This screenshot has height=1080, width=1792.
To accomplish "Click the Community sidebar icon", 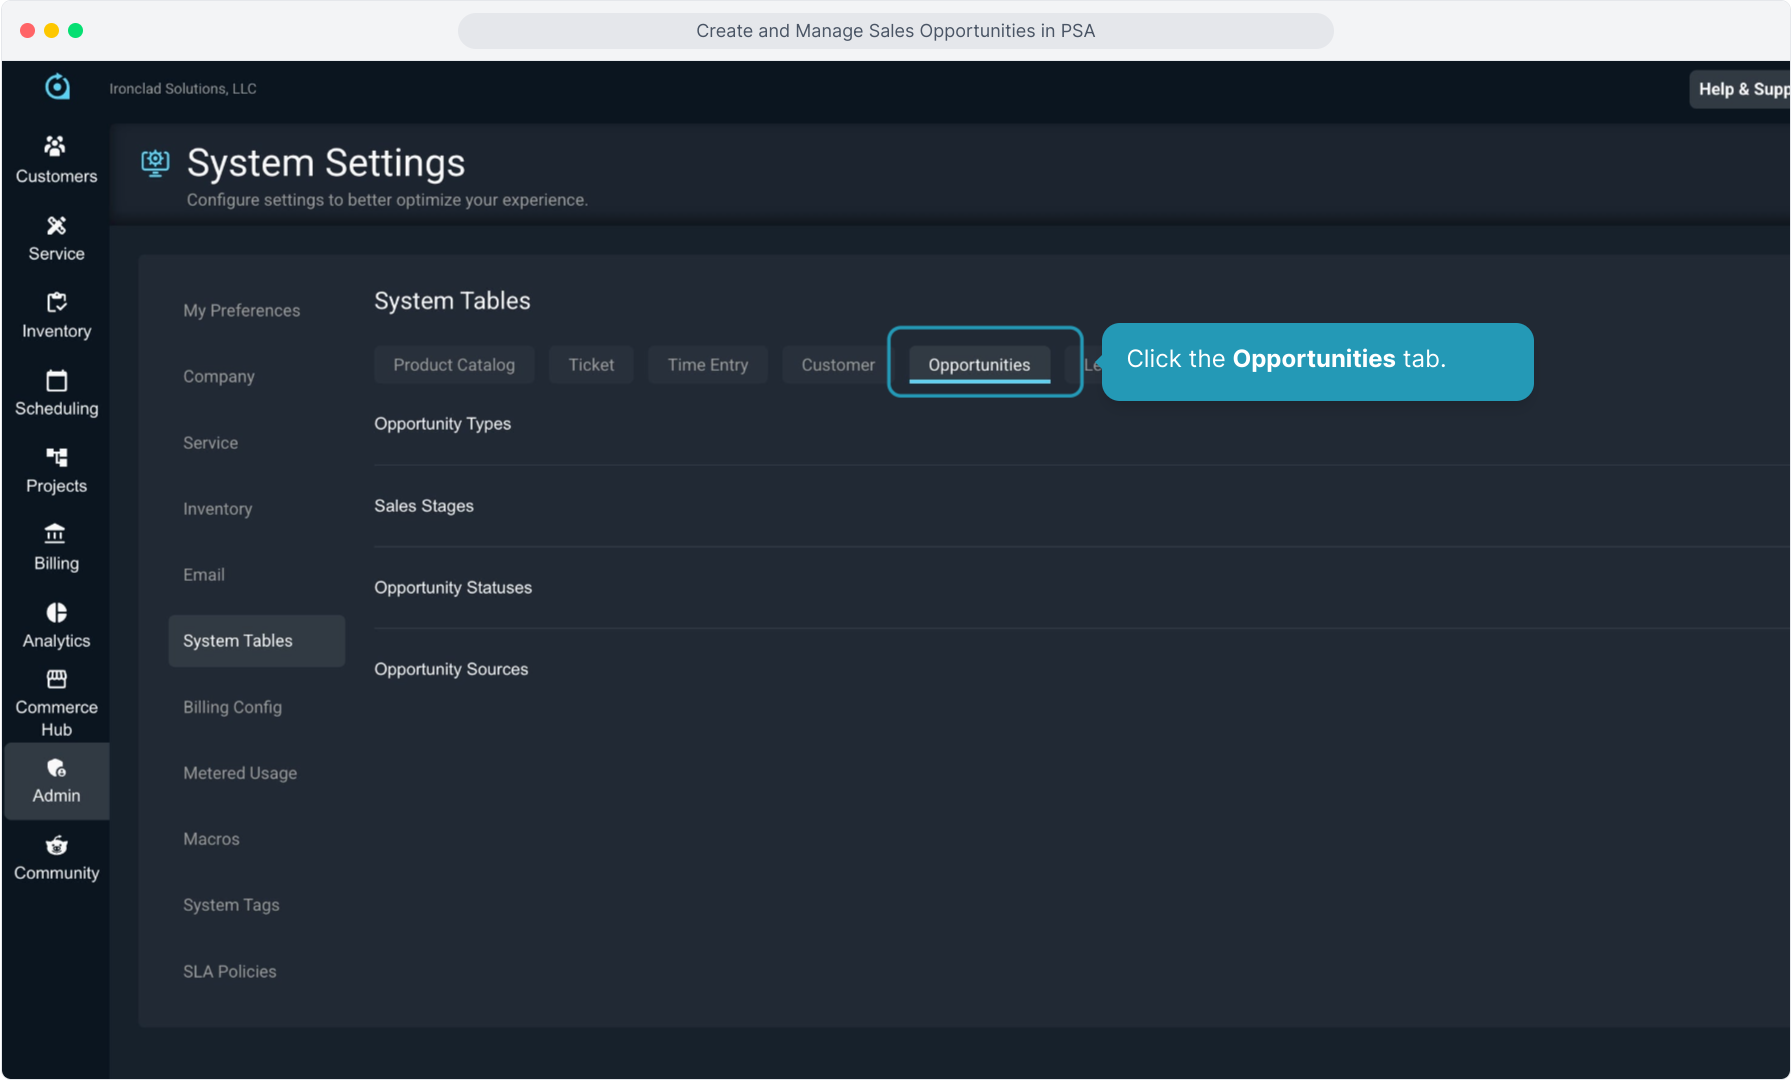I will point(56,846).
